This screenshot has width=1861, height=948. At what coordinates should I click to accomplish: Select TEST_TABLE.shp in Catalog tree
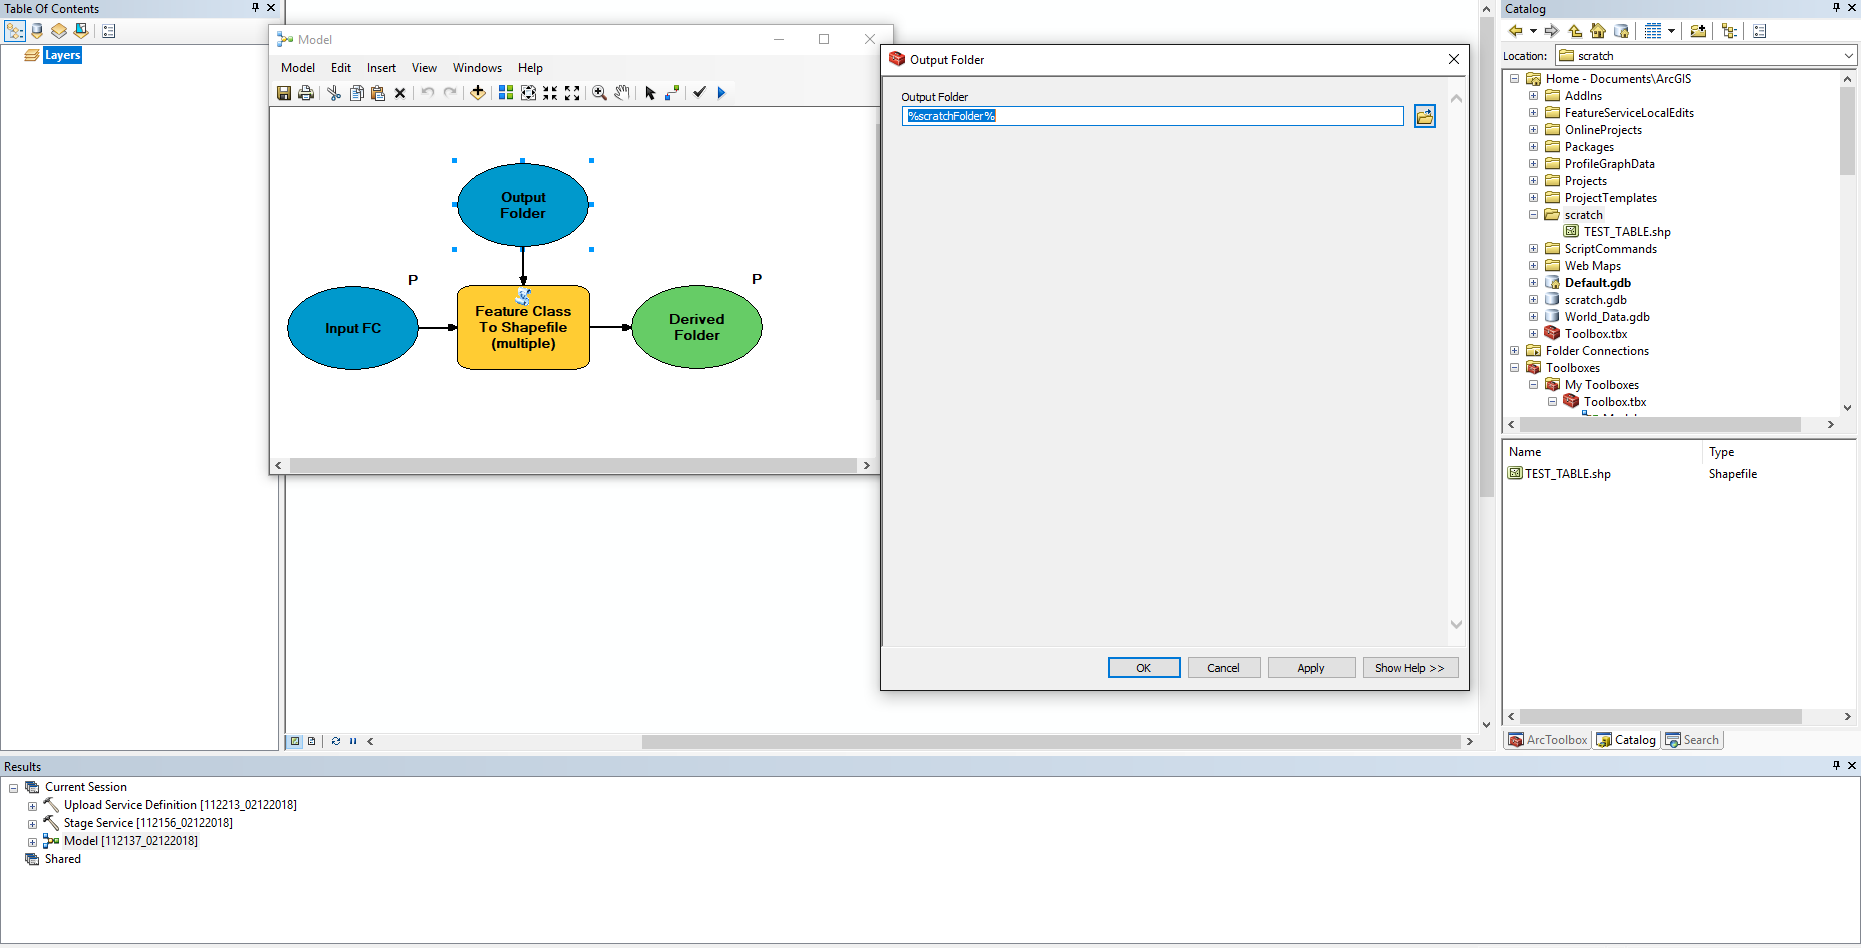tap(1626, 232)
